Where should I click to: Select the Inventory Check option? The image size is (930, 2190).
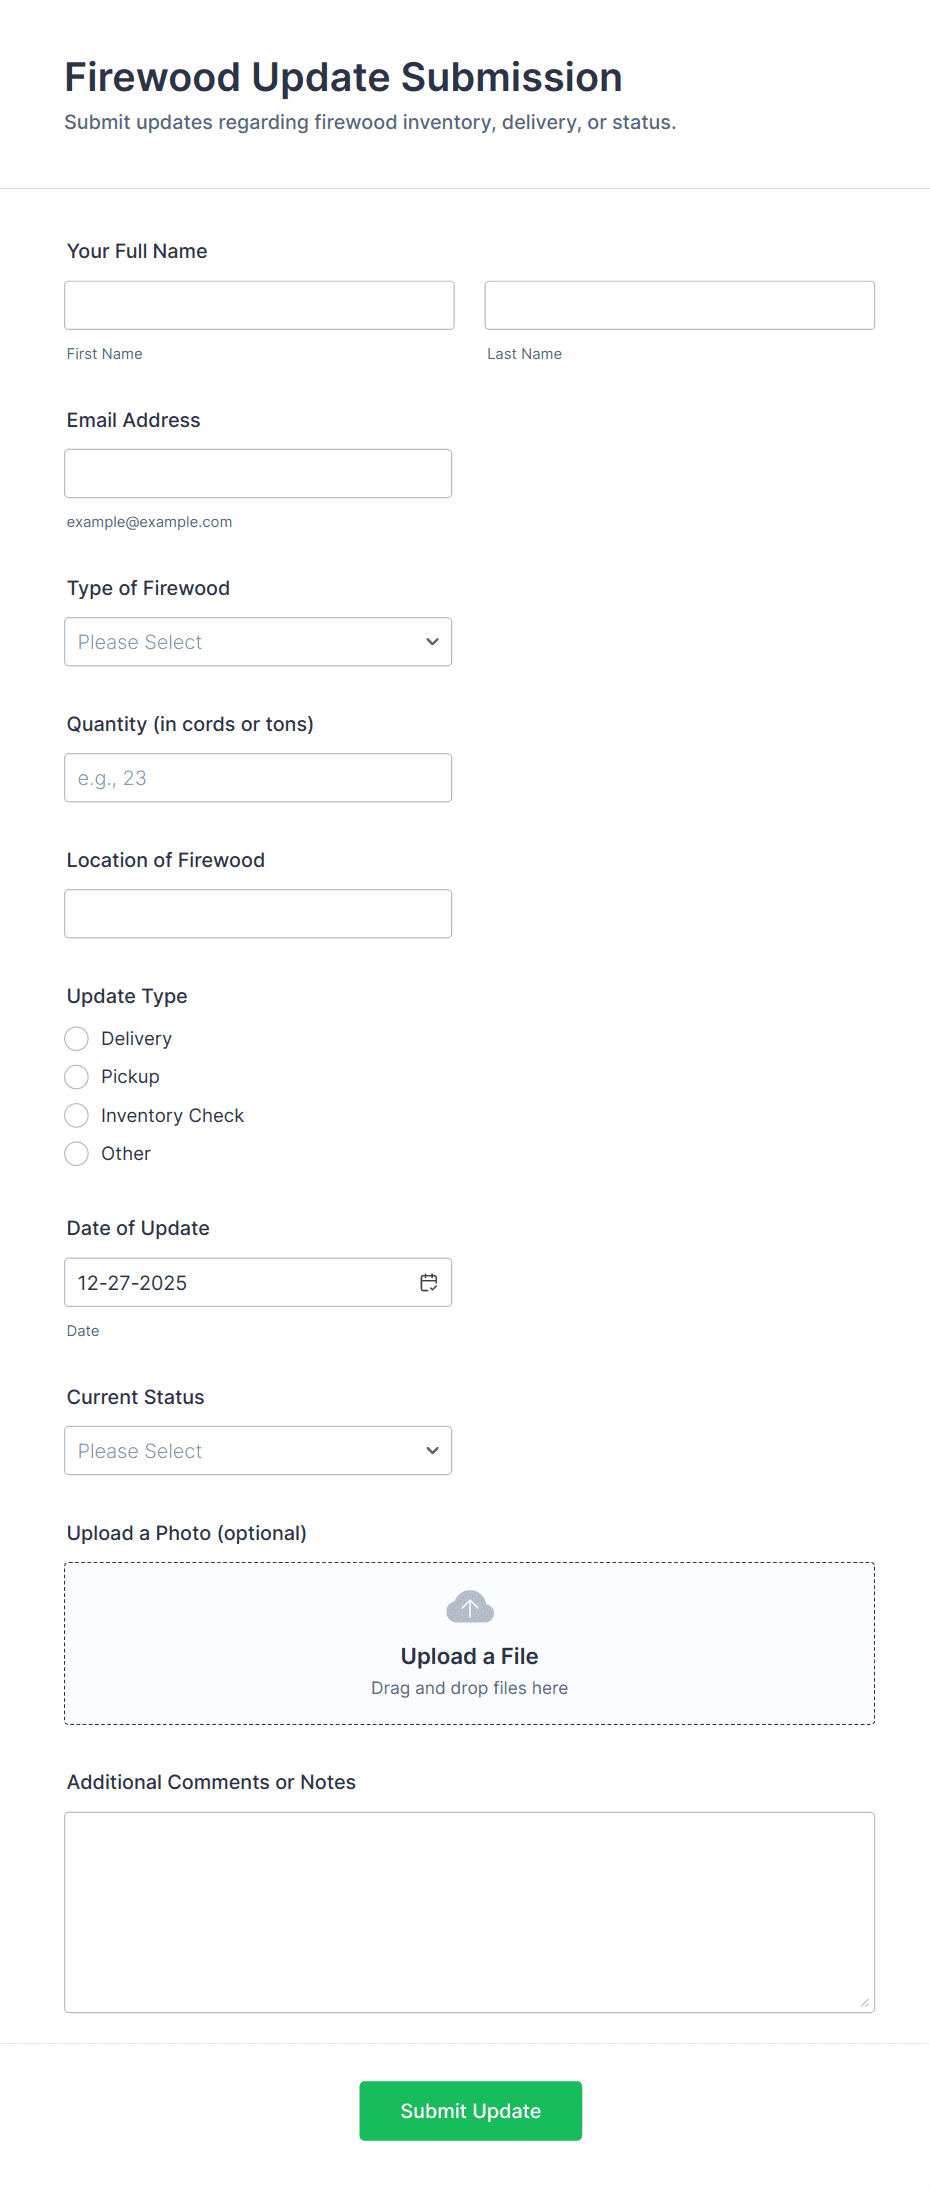click(x=77, y=1116)
